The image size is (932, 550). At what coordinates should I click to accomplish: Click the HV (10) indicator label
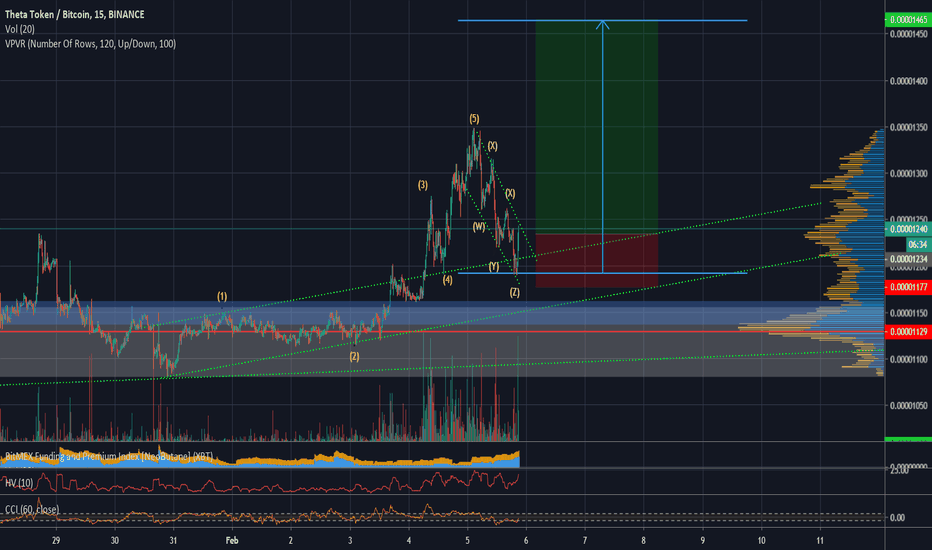tap(19, 483)
